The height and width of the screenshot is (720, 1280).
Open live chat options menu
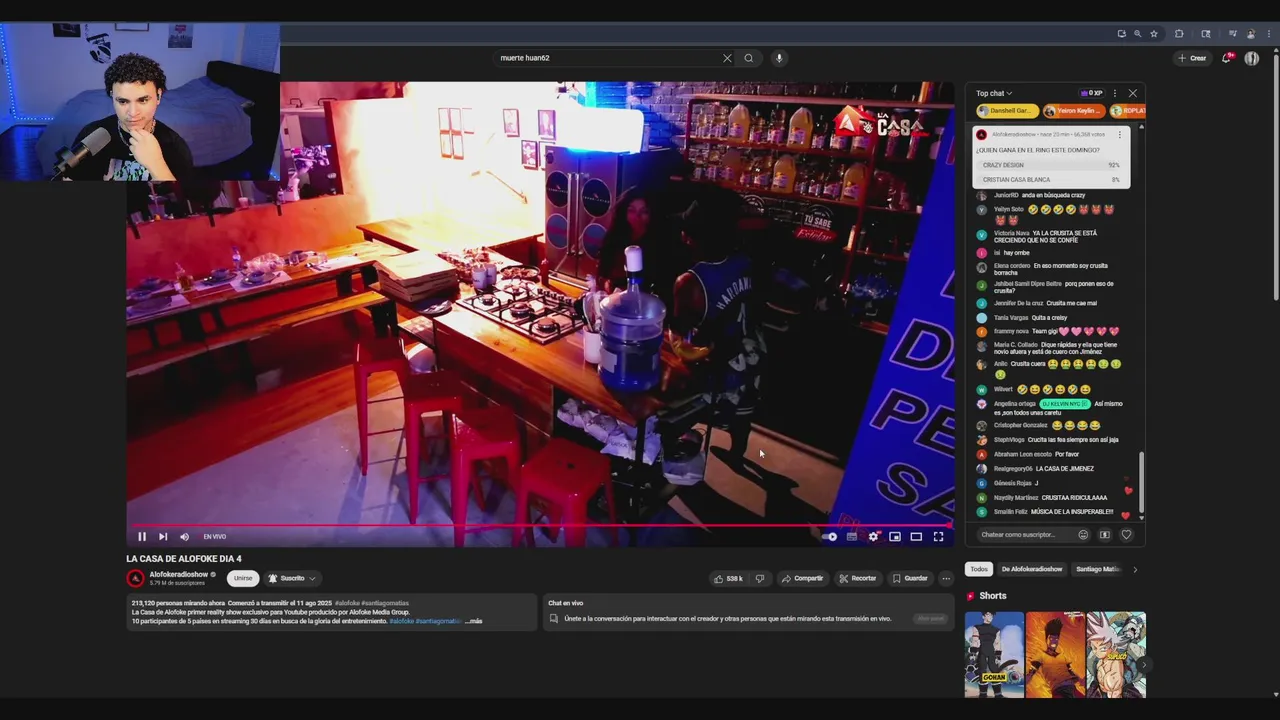1115,93
